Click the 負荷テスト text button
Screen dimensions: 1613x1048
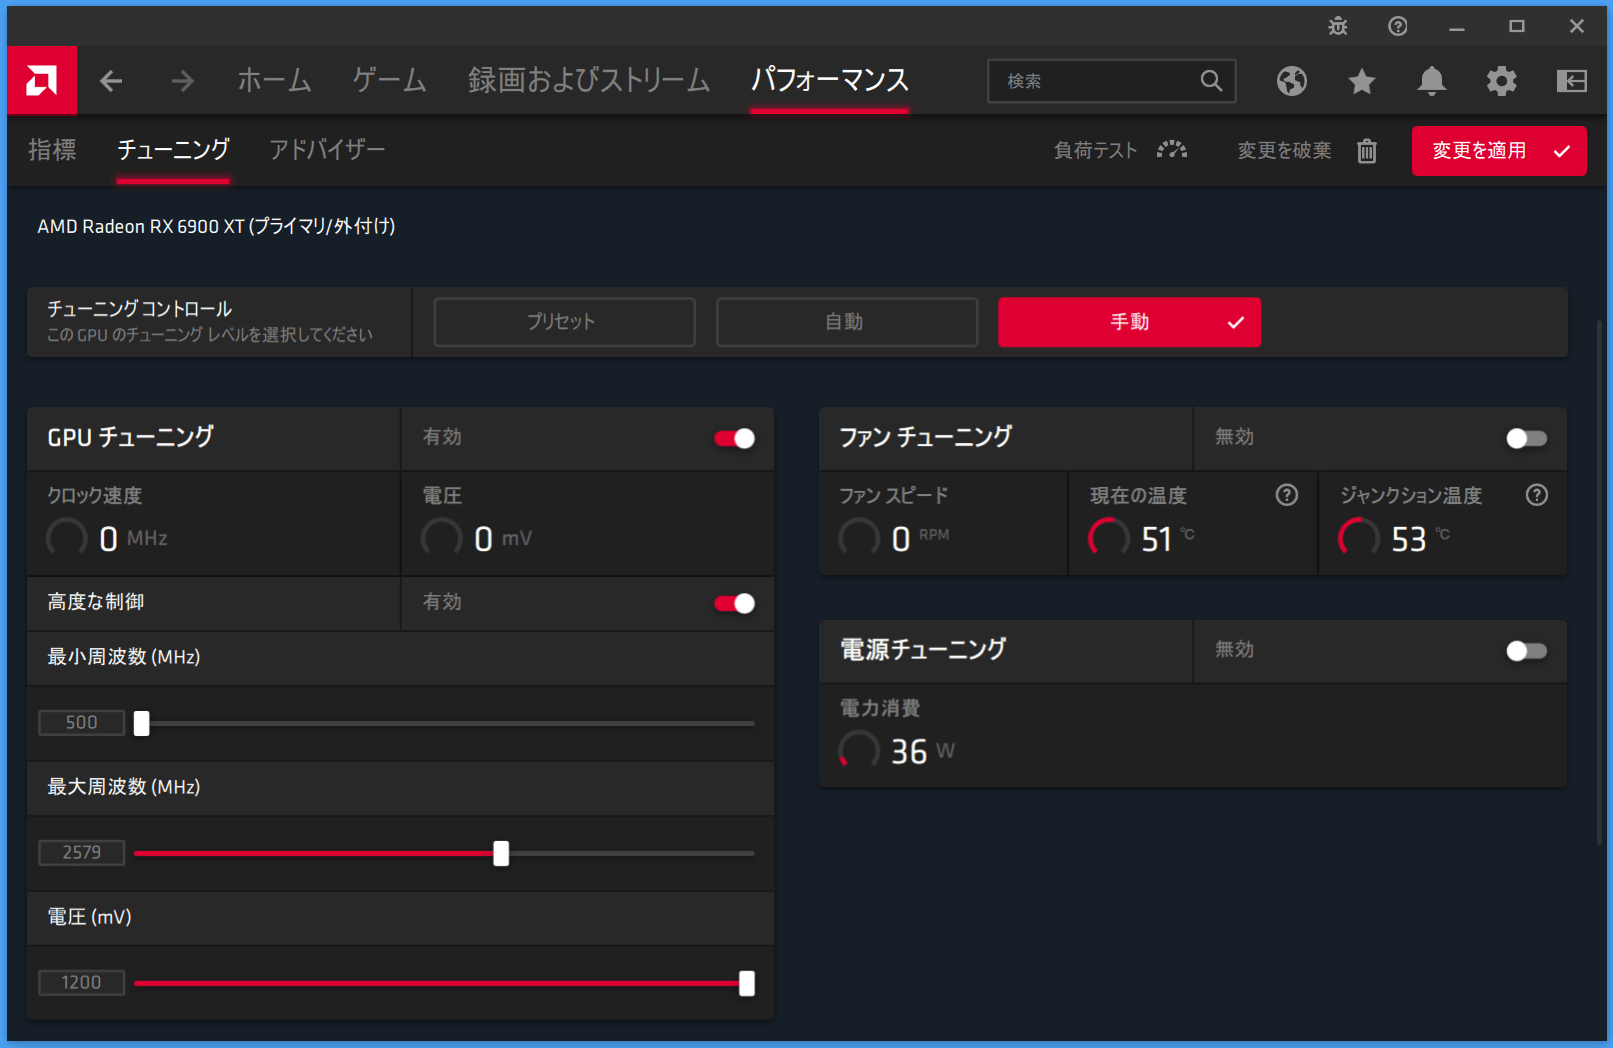pos(1096,151)
